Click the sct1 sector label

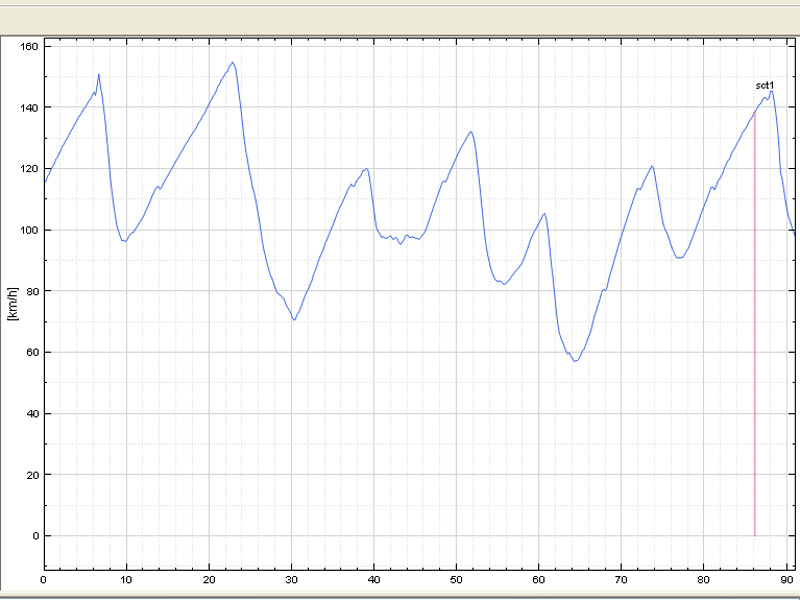764,85
